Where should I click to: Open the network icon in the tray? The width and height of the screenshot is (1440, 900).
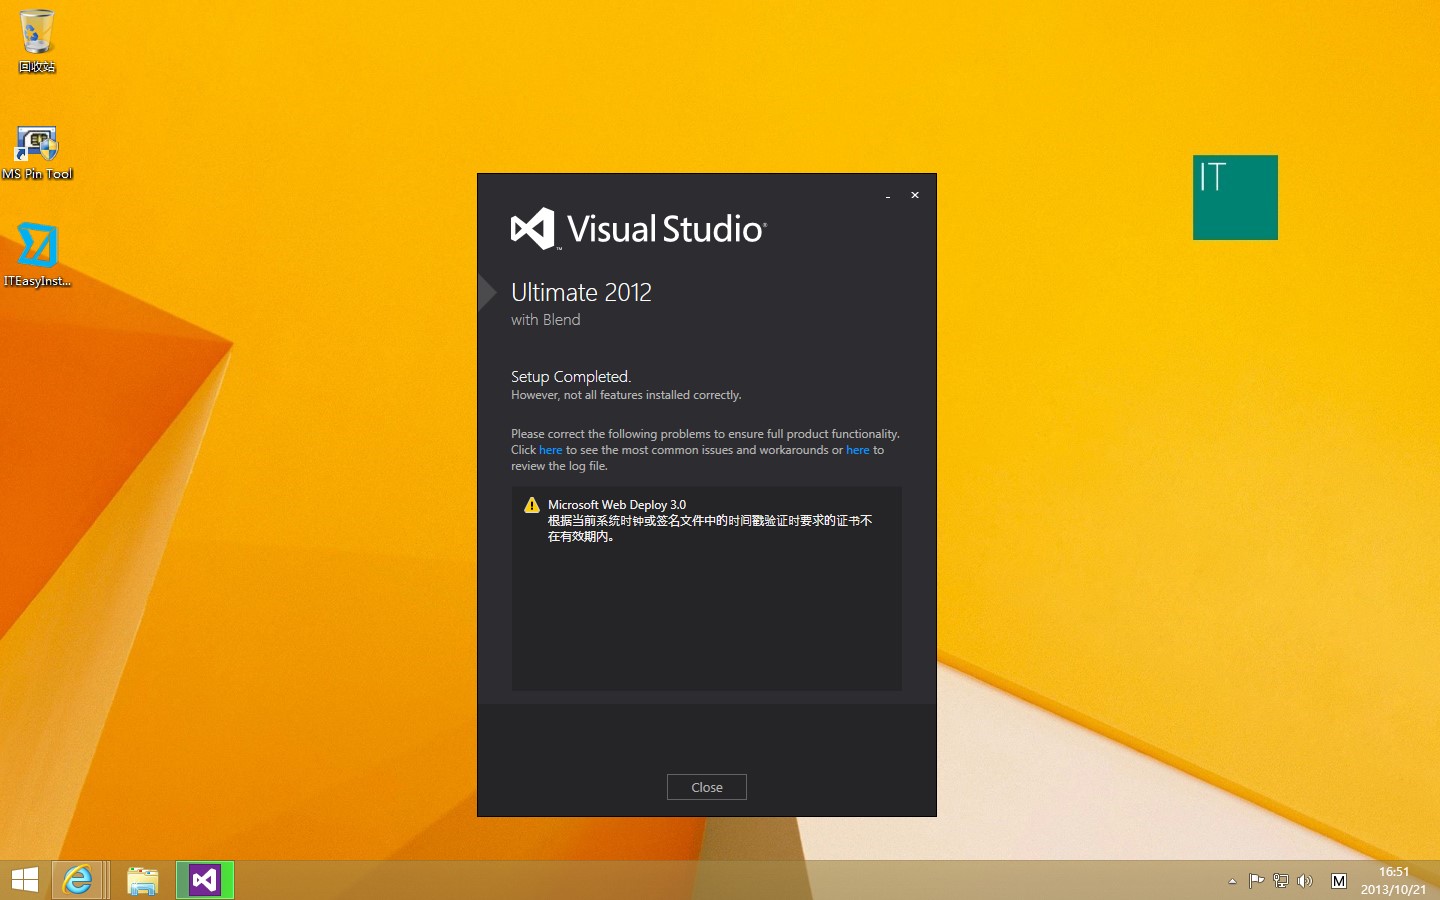(x=1280, y=881)
